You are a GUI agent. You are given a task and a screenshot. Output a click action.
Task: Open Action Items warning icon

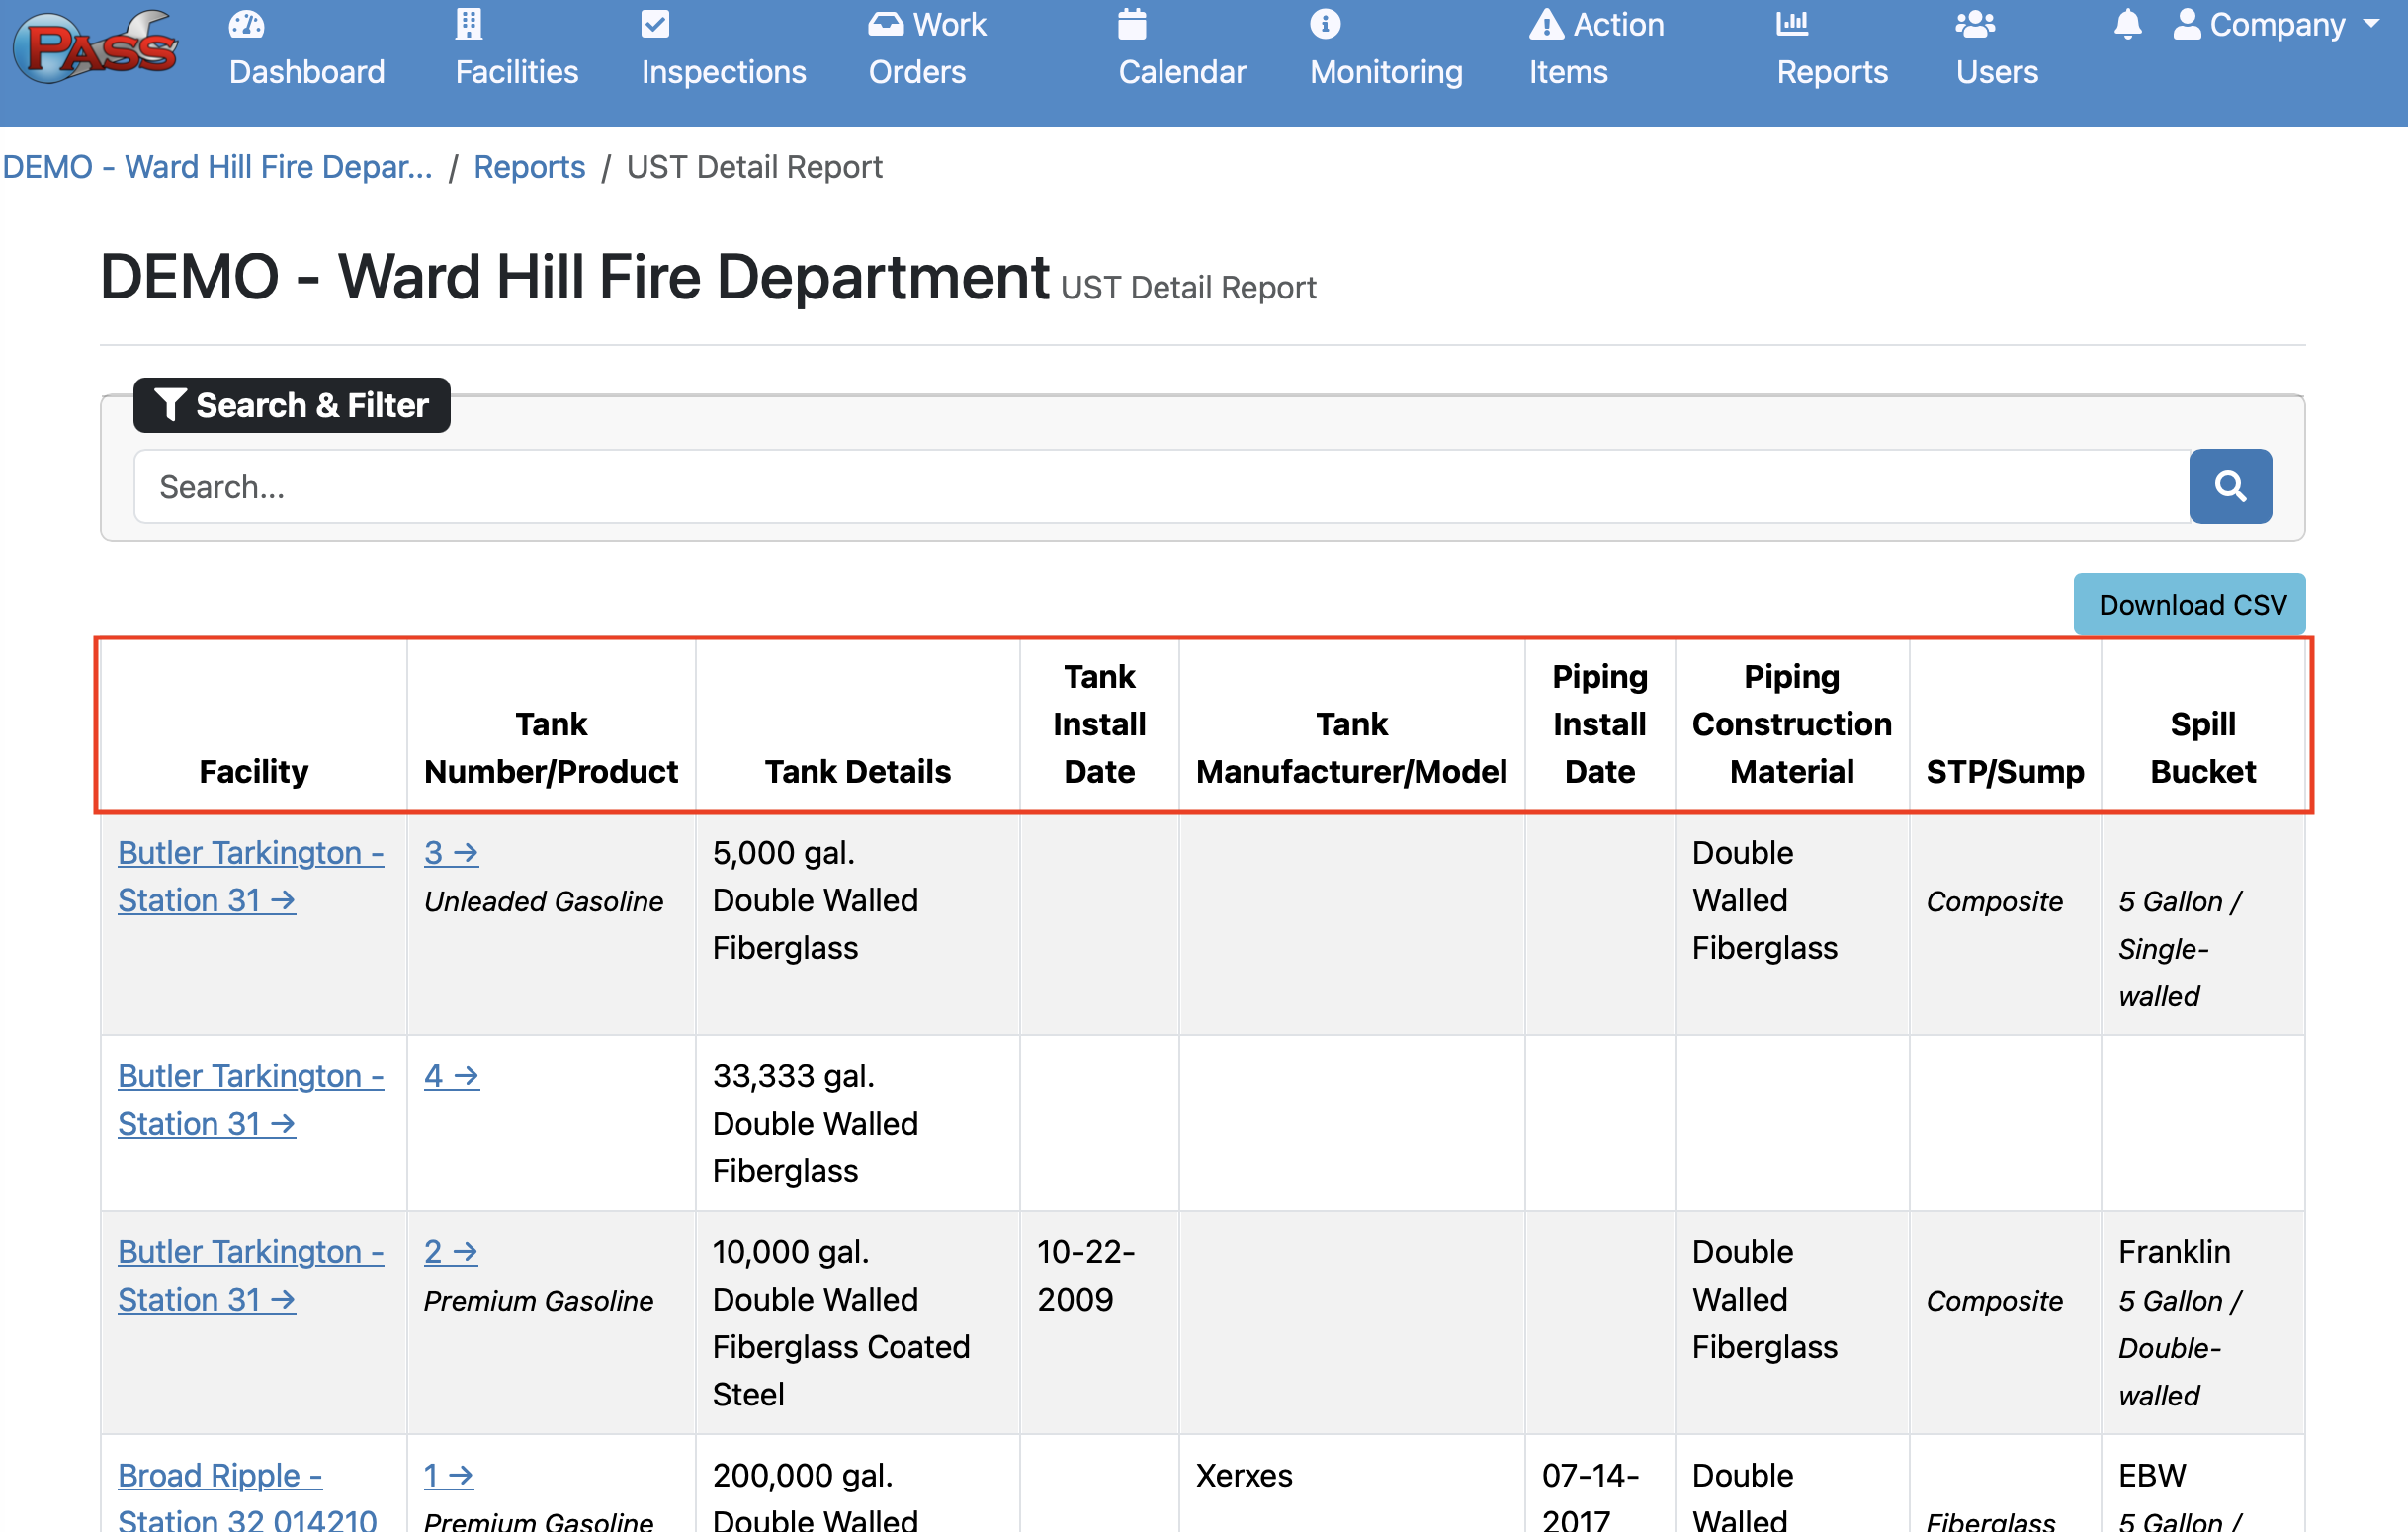tap(1546, 23)
